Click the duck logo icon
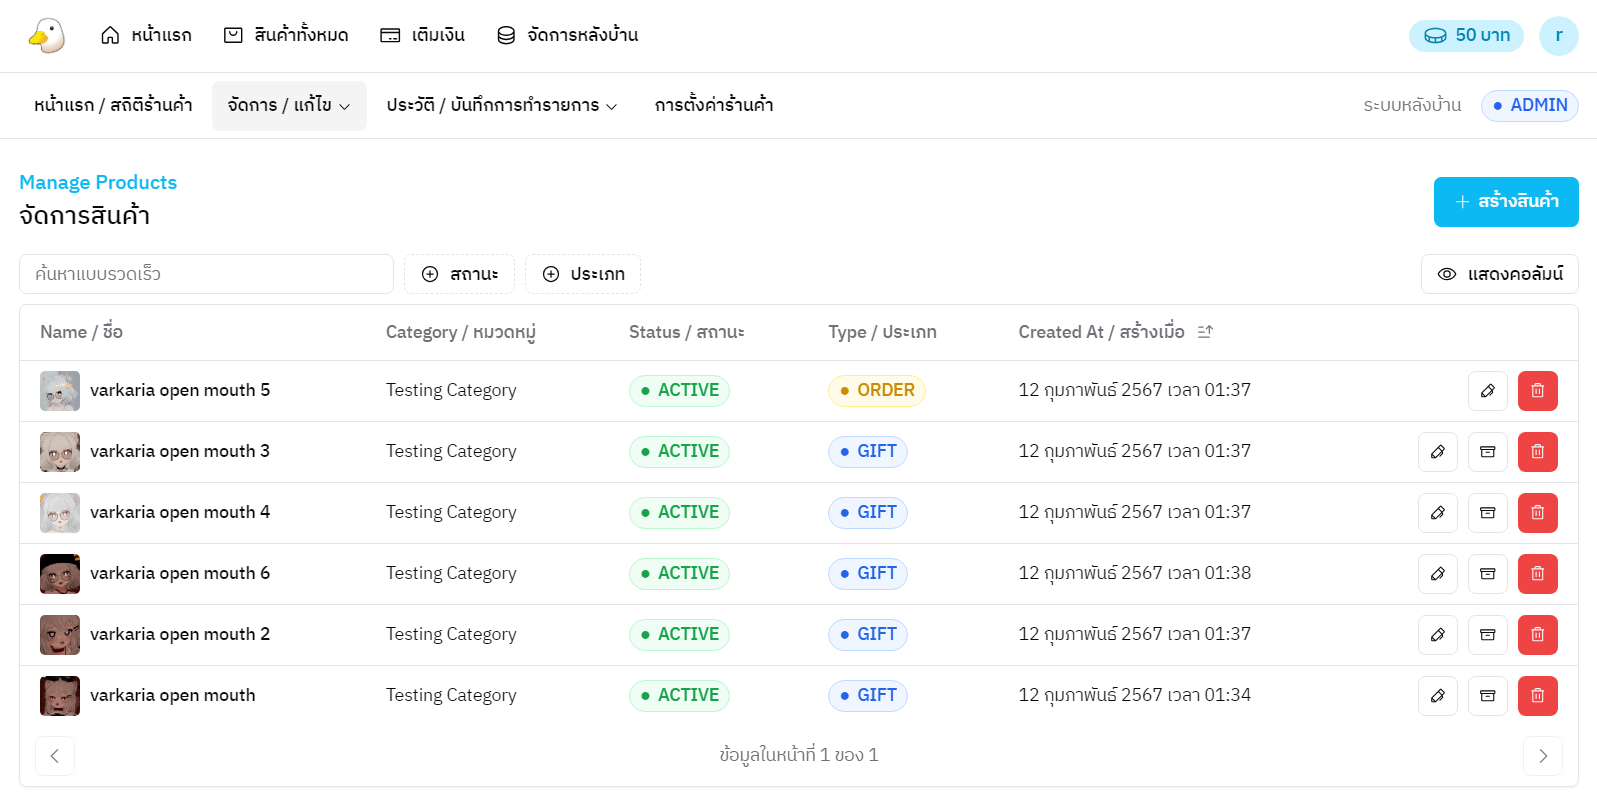 coord(46,35)
